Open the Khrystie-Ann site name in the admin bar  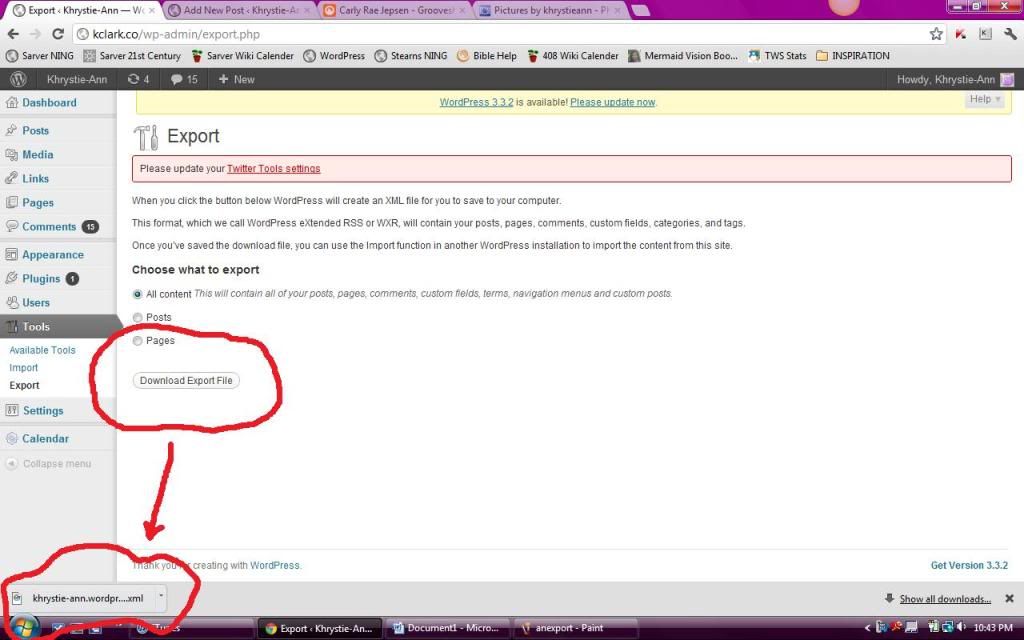[77, 80]
